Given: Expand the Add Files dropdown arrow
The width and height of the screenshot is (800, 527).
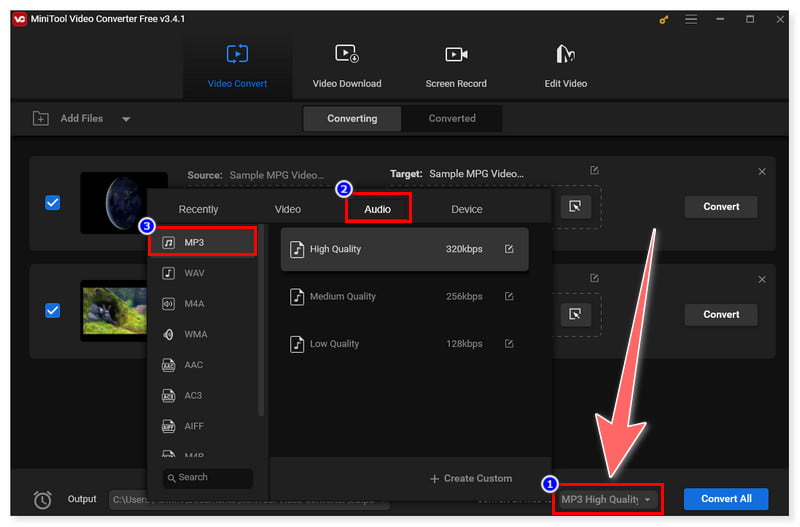Looking at the screenshot, I should click(126, 119).
